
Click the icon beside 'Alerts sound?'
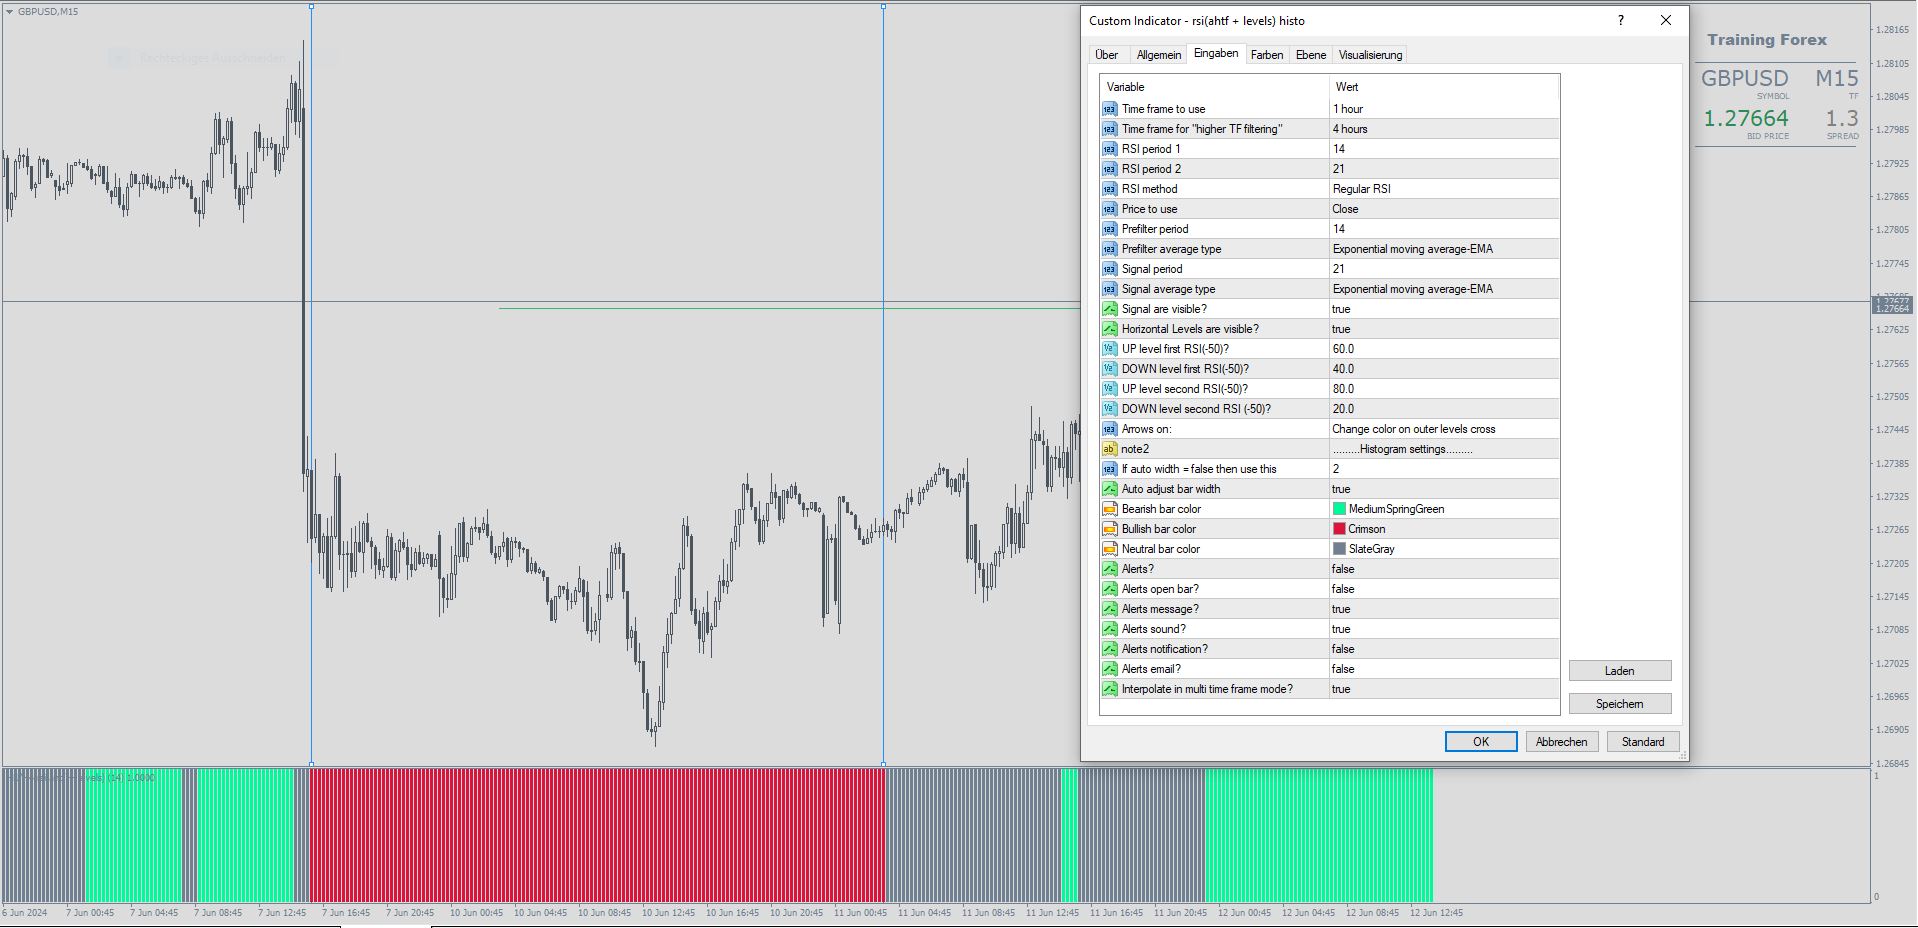click(x=1109, y=629)
